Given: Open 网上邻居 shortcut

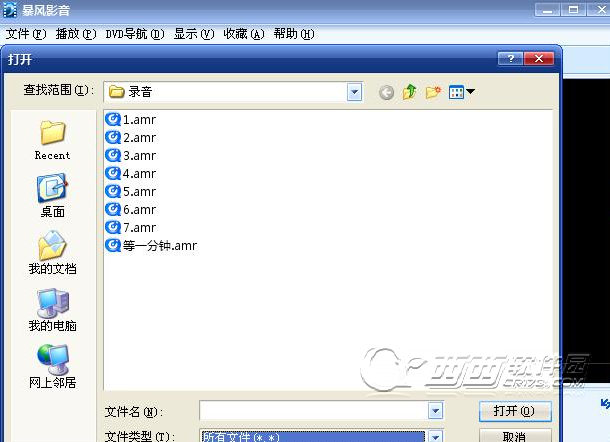Looking at the screenshot, I should pyautogui.click(x=53, y=367).
